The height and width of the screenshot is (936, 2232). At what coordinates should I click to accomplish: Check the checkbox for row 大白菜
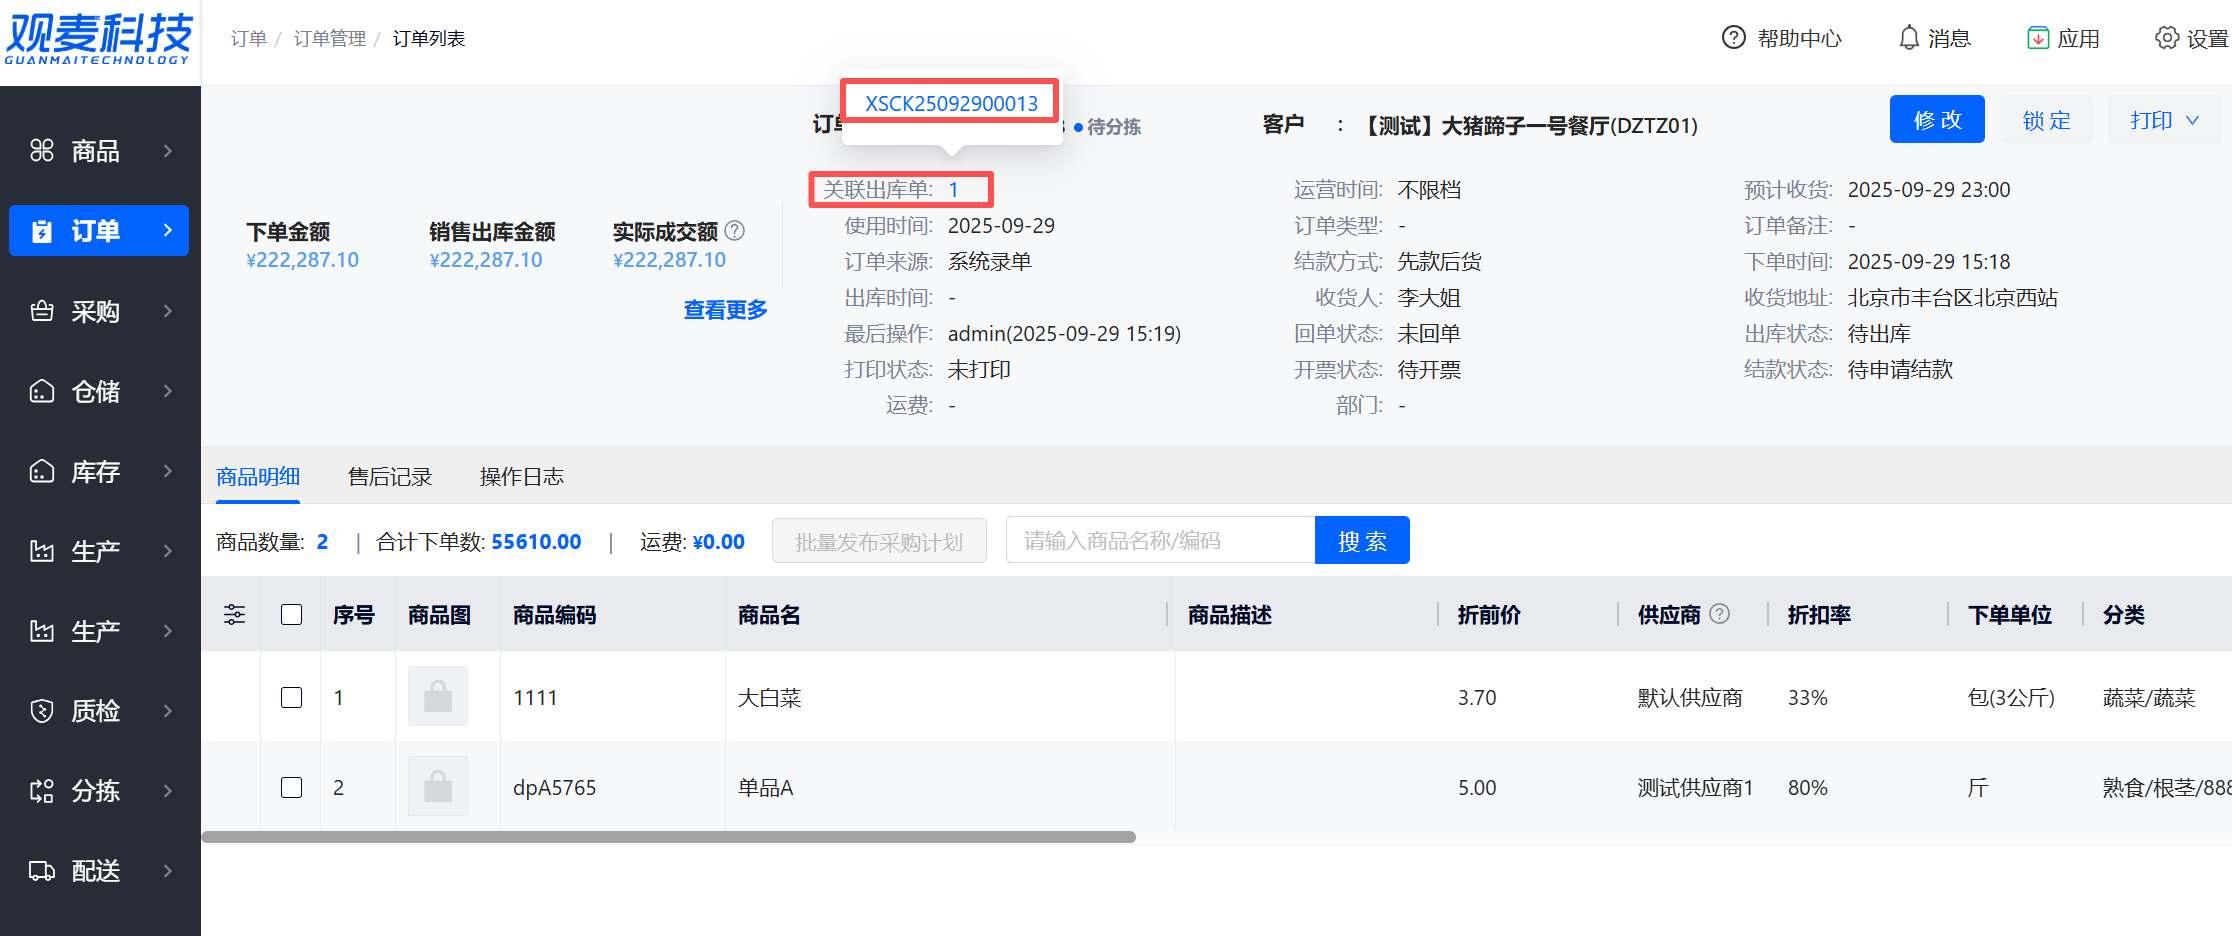(292, 697)
